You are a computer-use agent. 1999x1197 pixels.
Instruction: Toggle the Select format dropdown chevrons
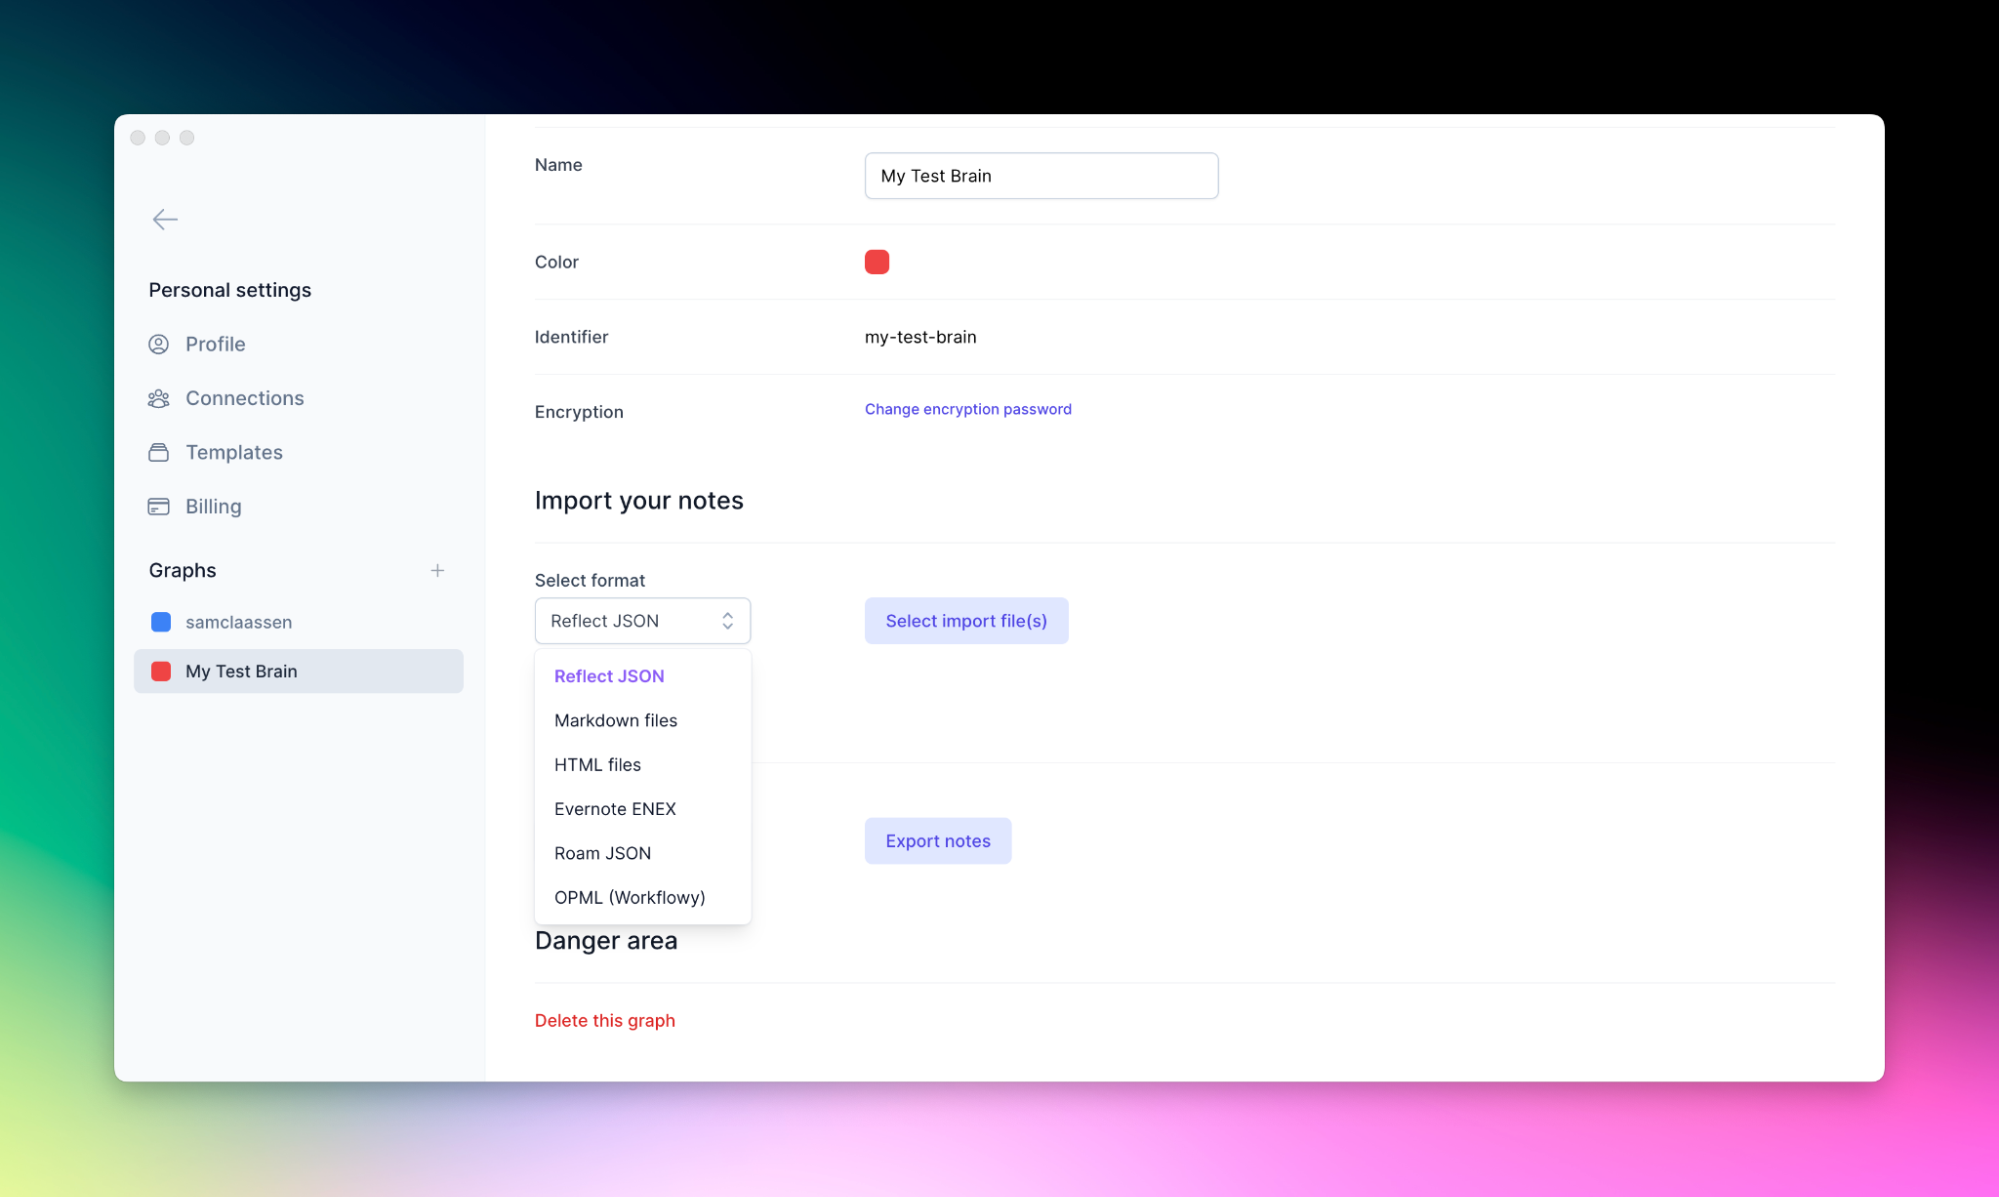click(727, 621)
